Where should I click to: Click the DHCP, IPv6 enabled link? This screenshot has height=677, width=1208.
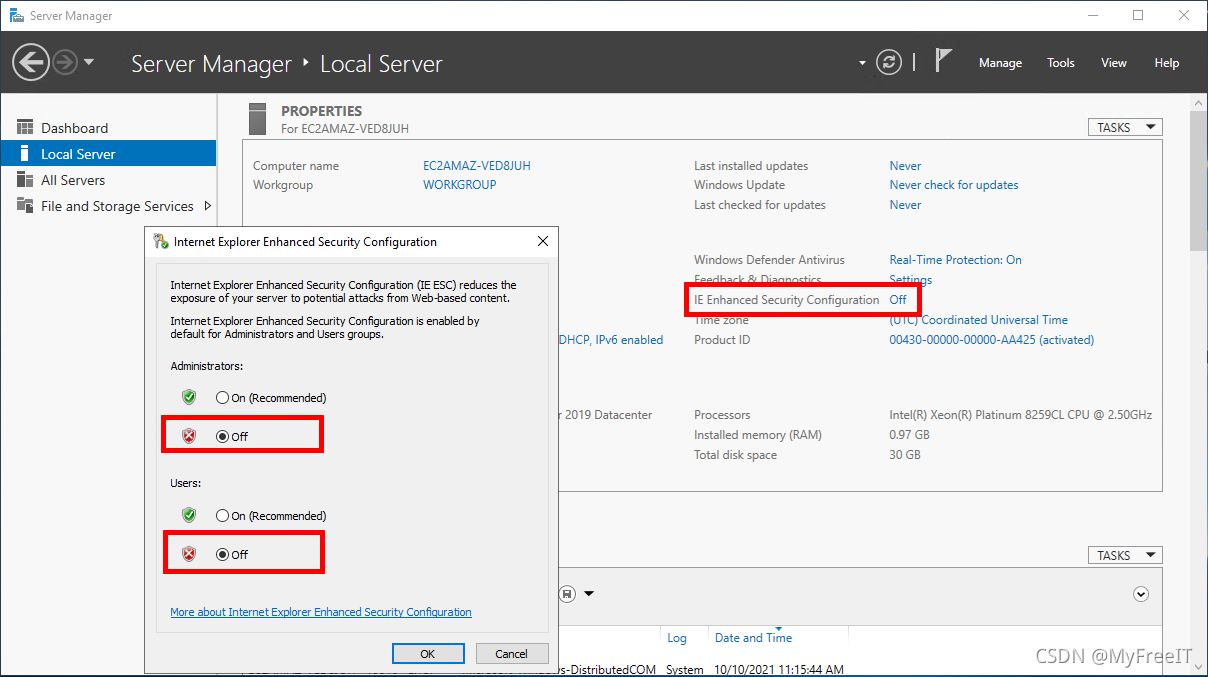[x=610, y=340]
